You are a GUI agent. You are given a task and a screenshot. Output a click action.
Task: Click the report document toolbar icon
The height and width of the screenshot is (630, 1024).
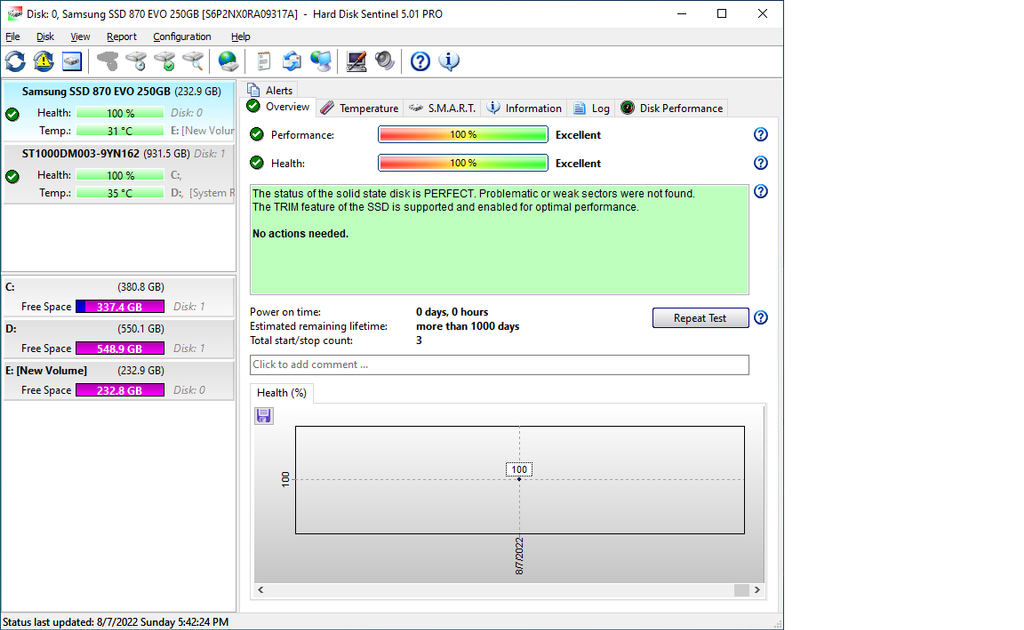[264, 62]
